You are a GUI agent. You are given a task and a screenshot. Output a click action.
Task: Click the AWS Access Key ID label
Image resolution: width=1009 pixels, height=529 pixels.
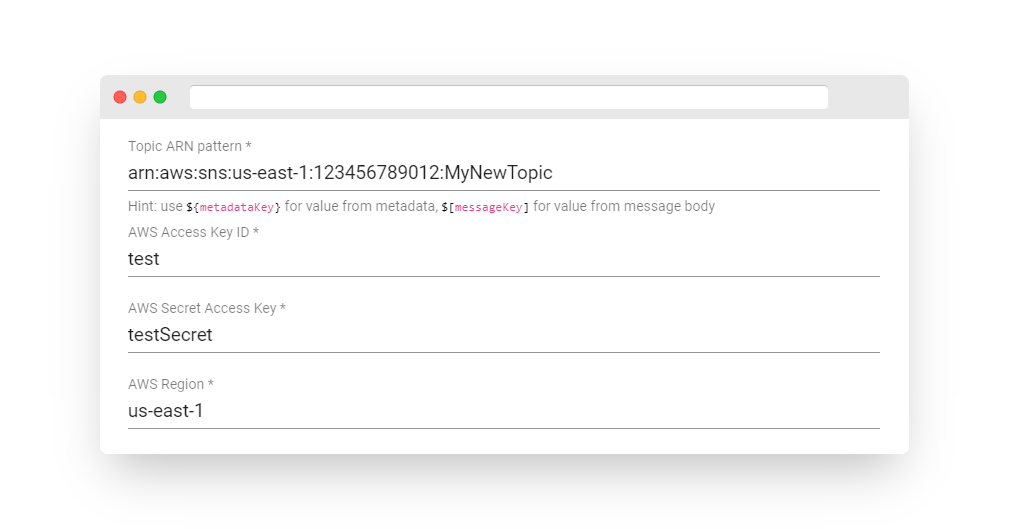[193, 232]
